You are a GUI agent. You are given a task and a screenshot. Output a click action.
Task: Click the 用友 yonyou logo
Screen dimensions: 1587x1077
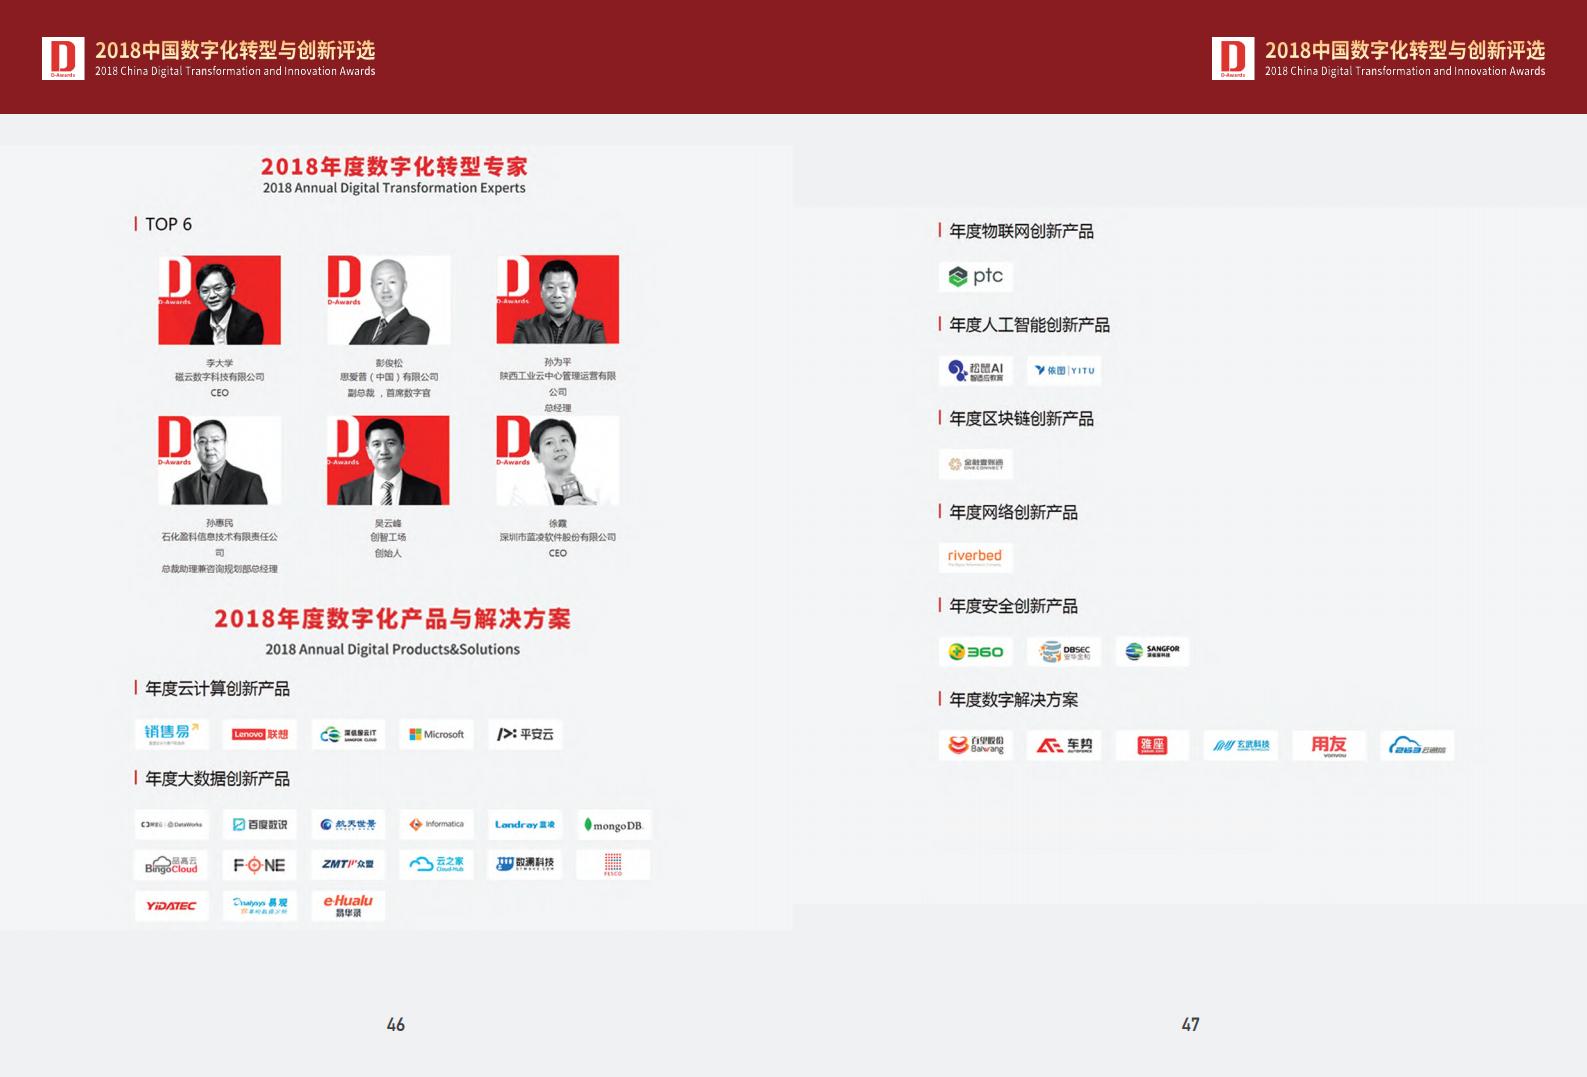pyautogui.click(x=1329, y=746)
